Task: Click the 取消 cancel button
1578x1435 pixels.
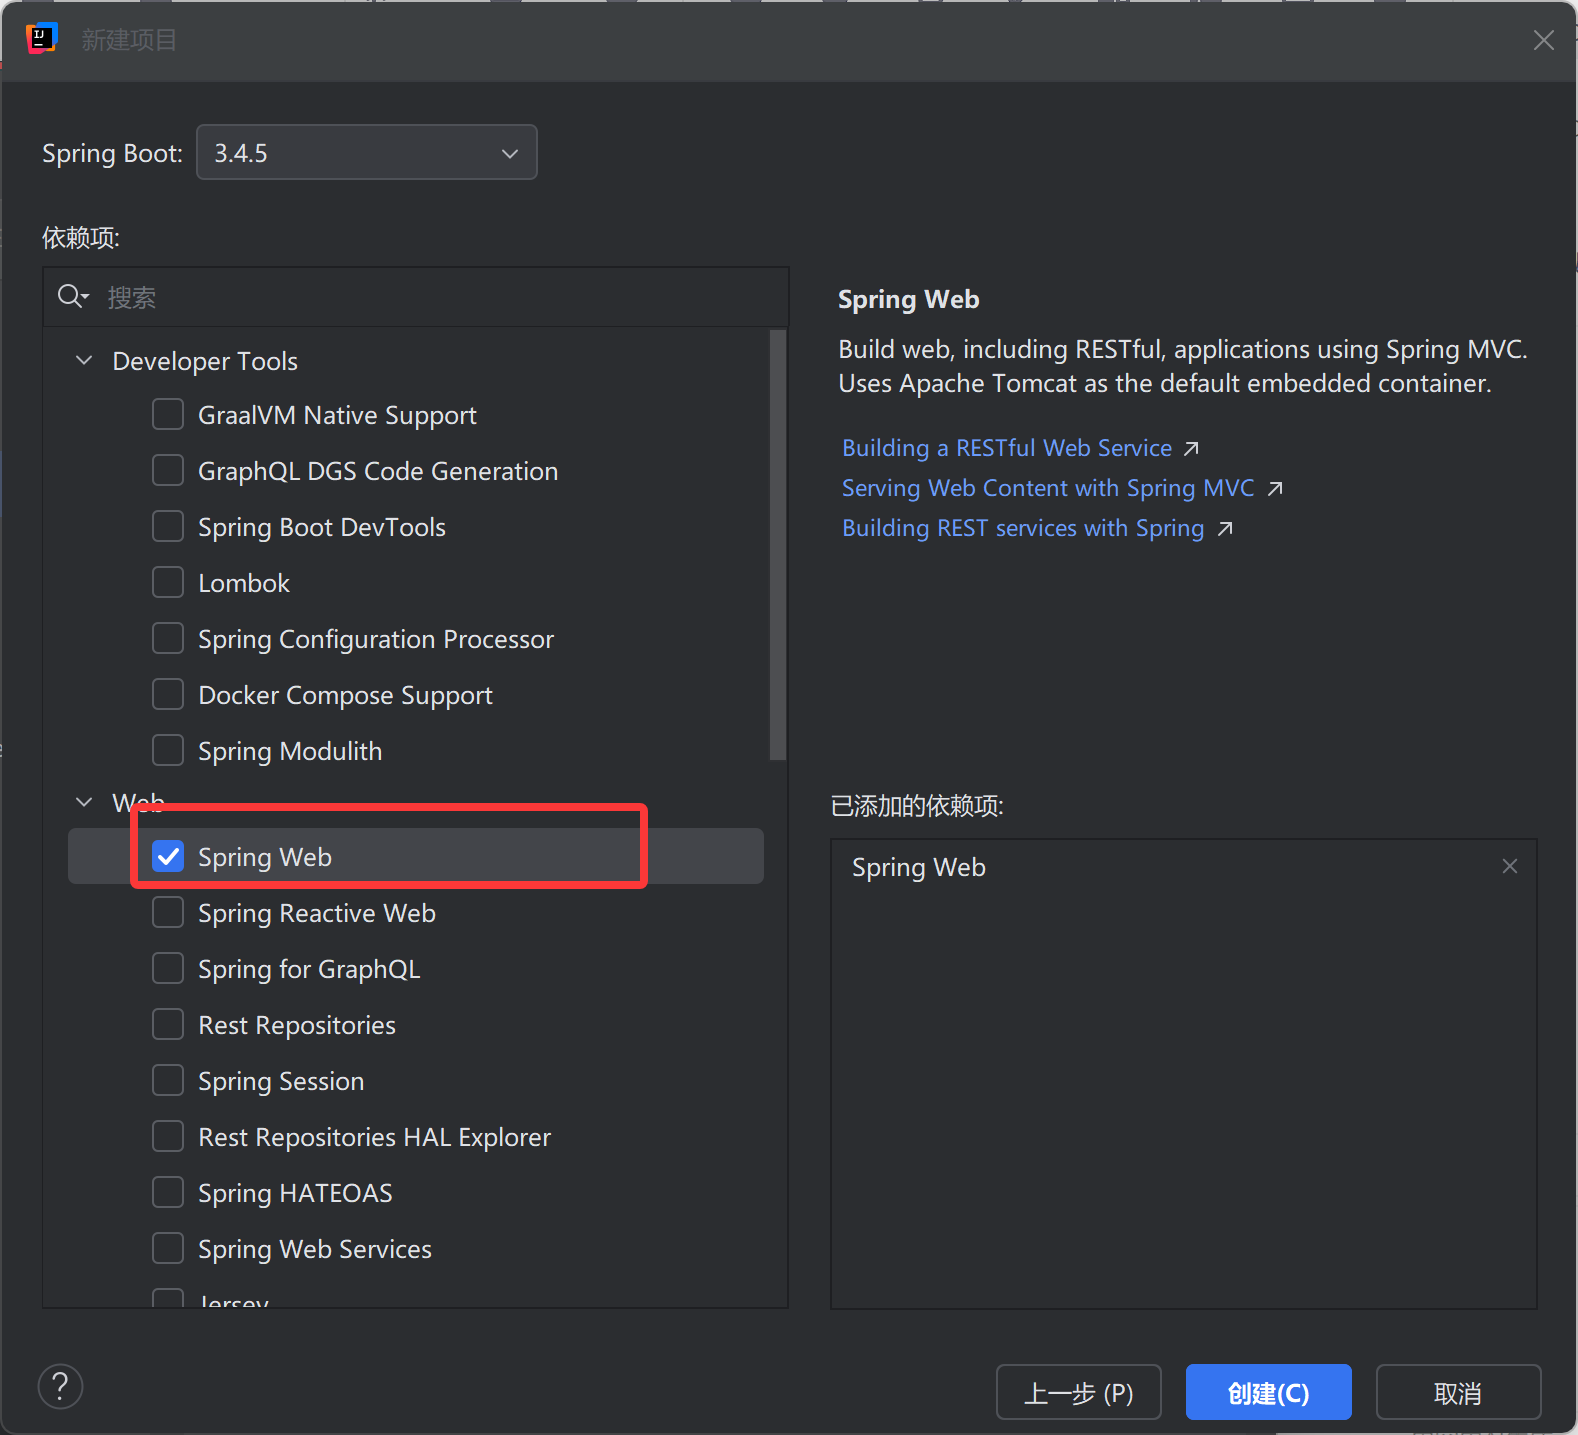Action: [x=1459, y=1392]
